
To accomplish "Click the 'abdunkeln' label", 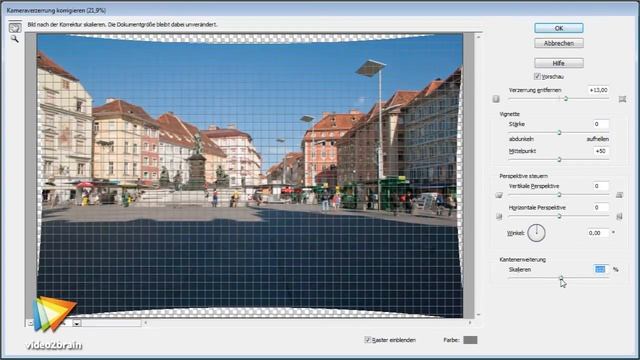I will coord(521,139).
